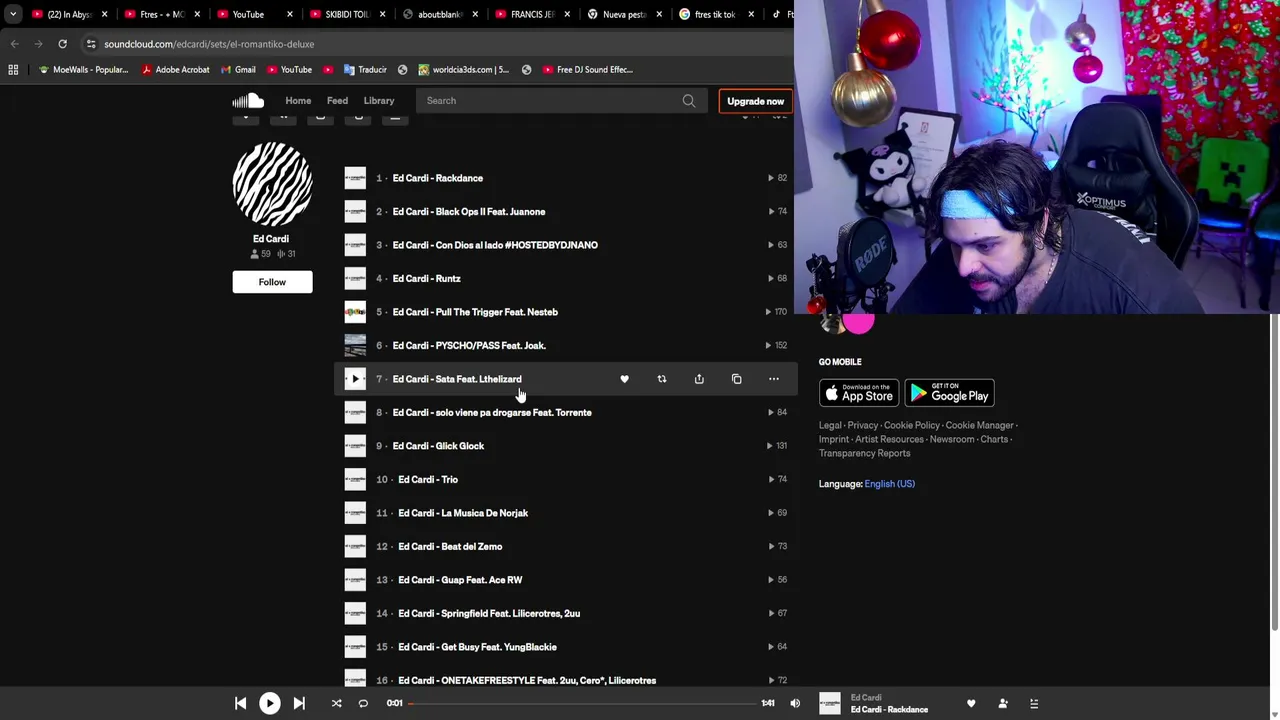Viewport: 1280px width, 720px height.
Task: Open Free DJ Sound Effects bookmark
Action: pyautogui.click(x=588, y=70)
